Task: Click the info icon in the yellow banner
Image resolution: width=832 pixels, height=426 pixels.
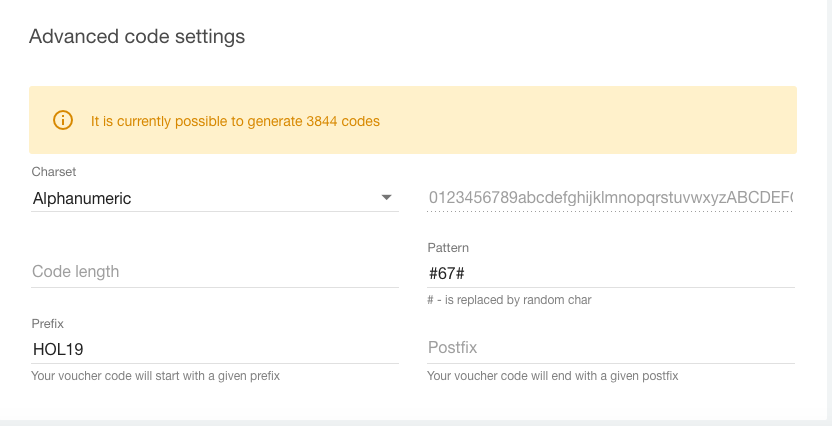Action: point(63,120)
